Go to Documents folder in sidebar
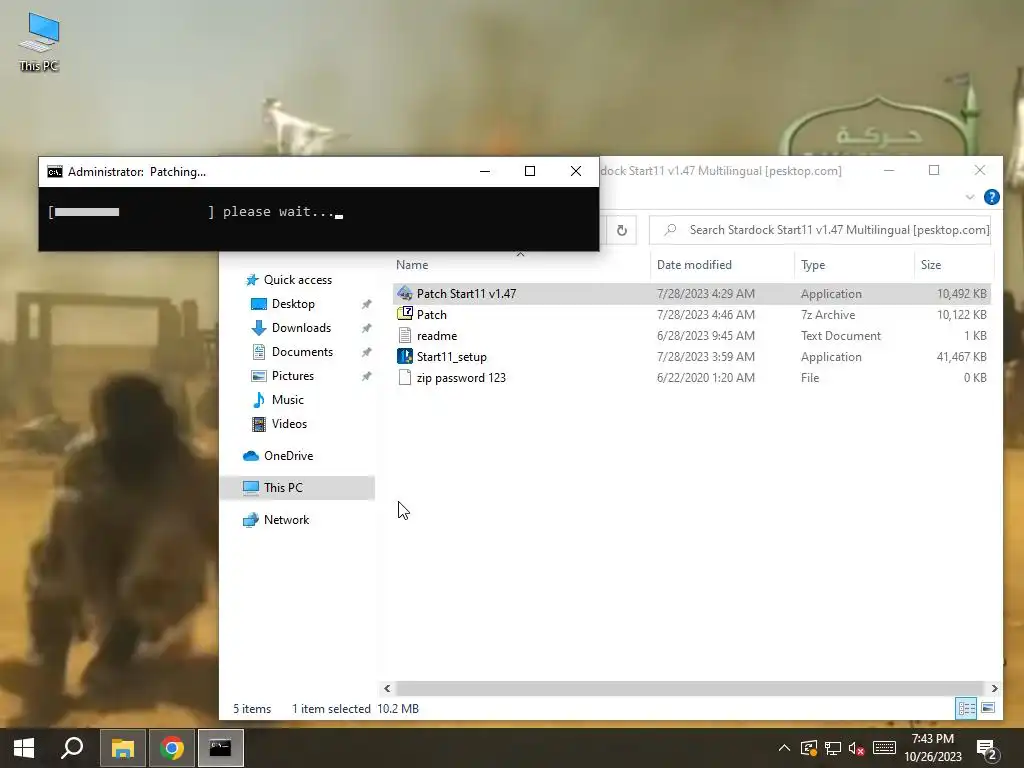This screenshot has width=1024, height=768. point(302,352)
